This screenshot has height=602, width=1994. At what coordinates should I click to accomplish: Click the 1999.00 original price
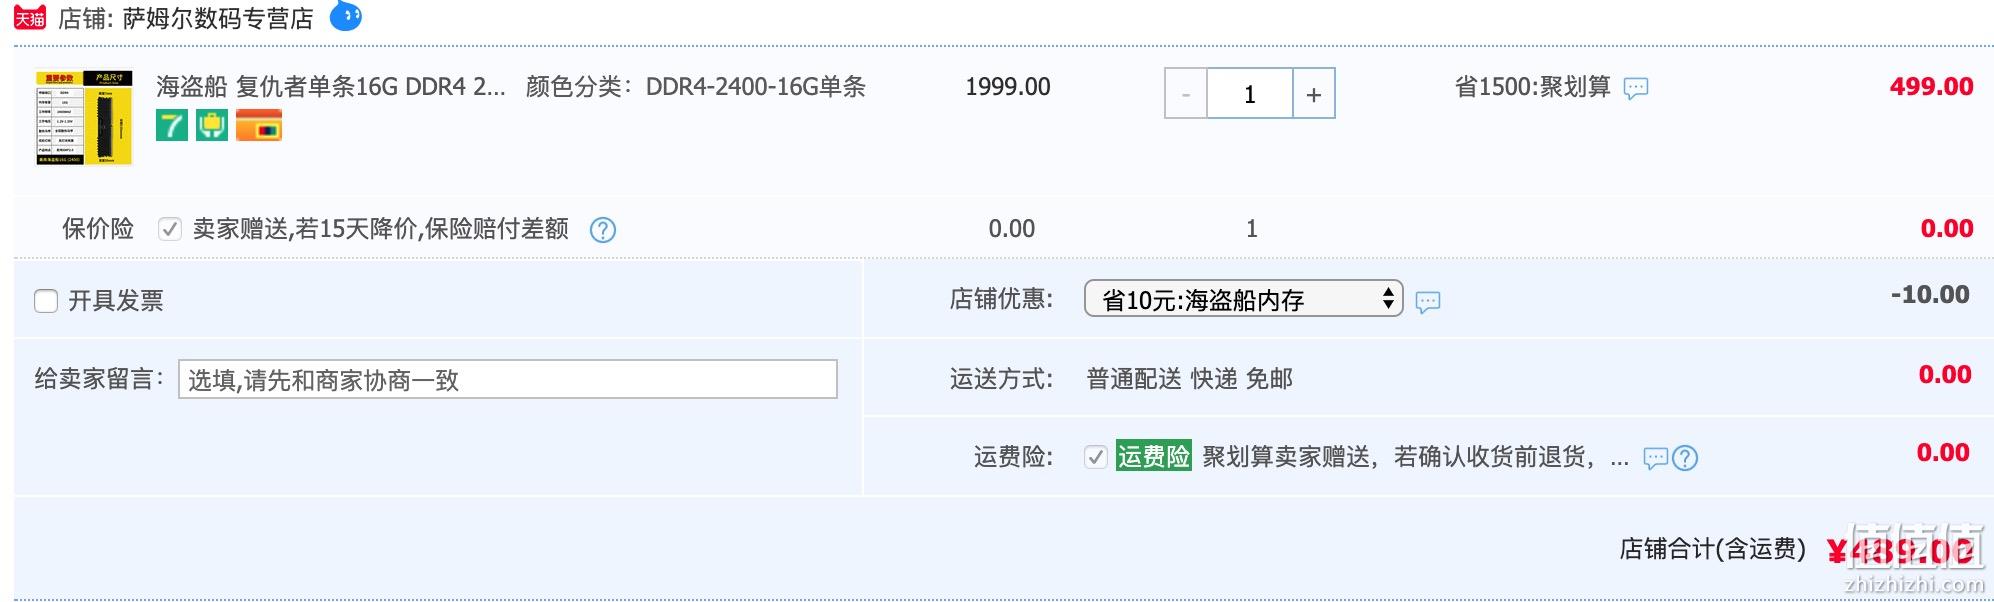[x=1008, y=87]
